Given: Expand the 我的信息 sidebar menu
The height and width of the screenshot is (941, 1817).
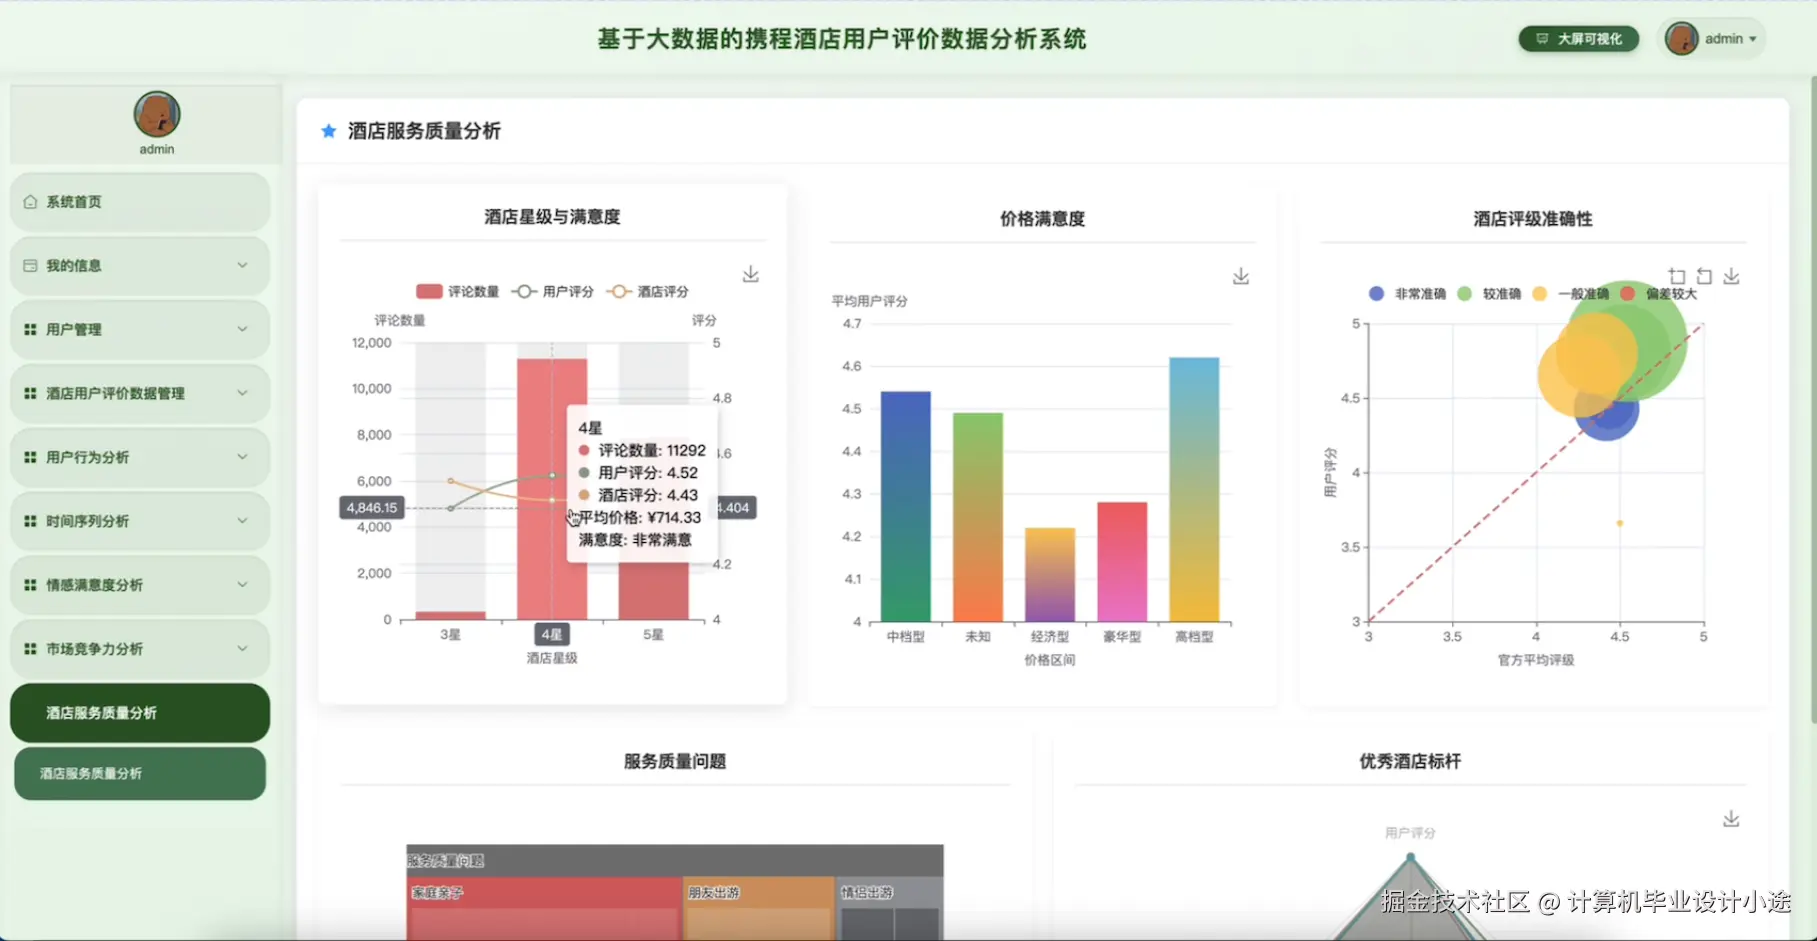Looking at the screenshot, I should [139, 265].
